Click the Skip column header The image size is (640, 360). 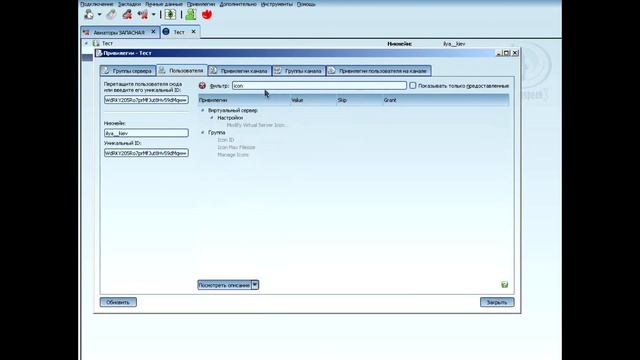360,100
